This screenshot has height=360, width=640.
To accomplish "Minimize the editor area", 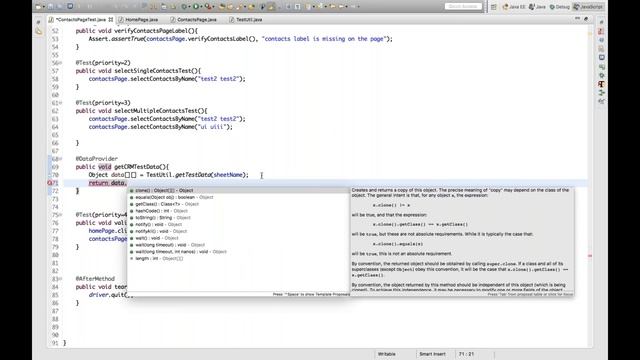I will [577, 19].
